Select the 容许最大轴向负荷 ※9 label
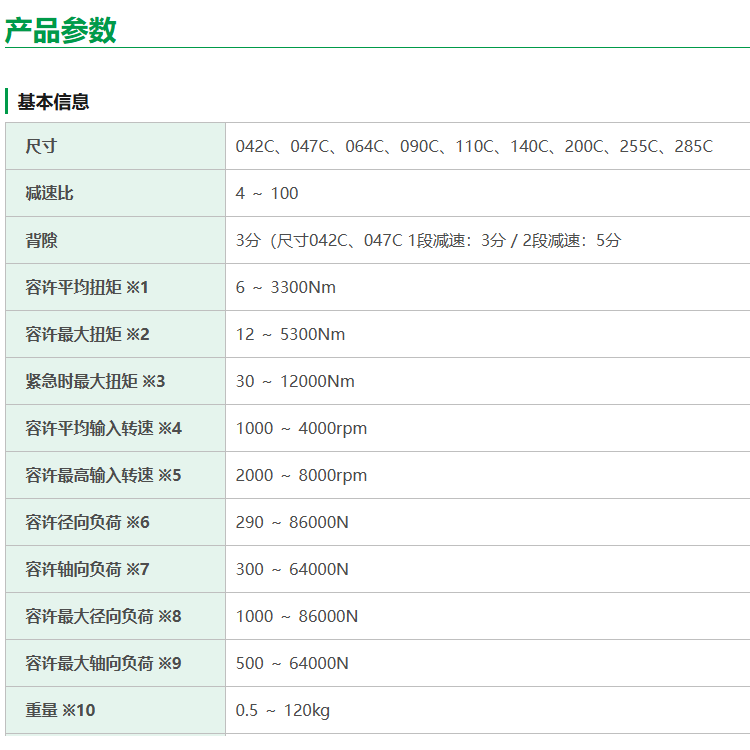Viewport: 750px width, 750px height. 103,663
